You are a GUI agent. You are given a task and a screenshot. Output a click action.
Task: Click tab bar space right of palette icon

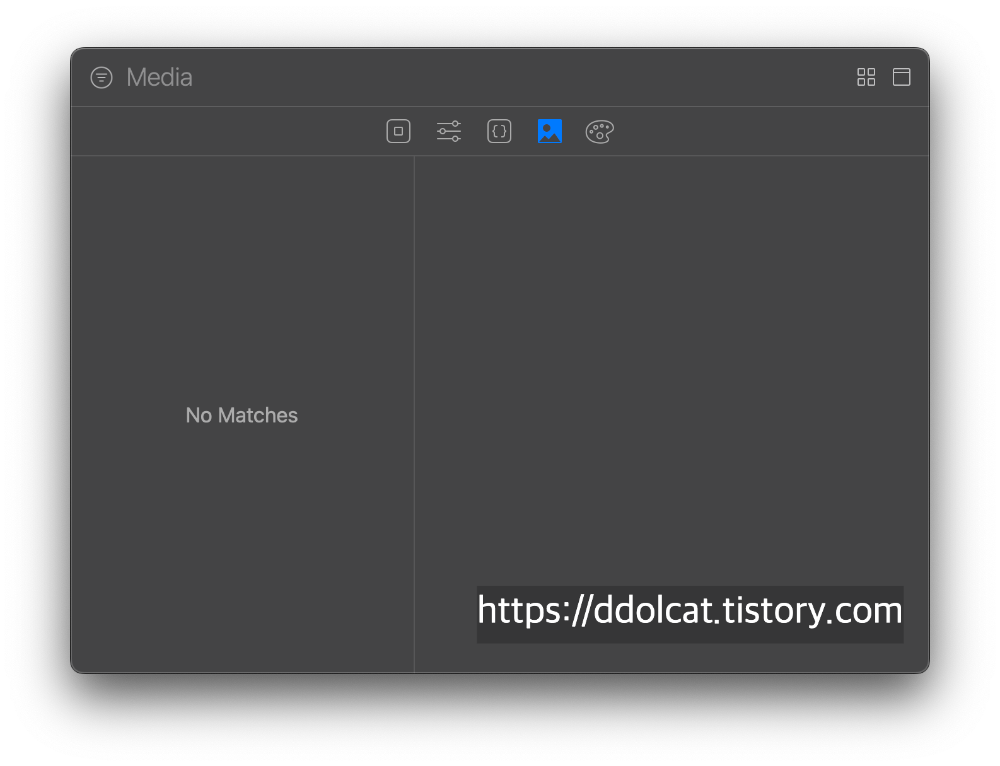pos(770,131)
